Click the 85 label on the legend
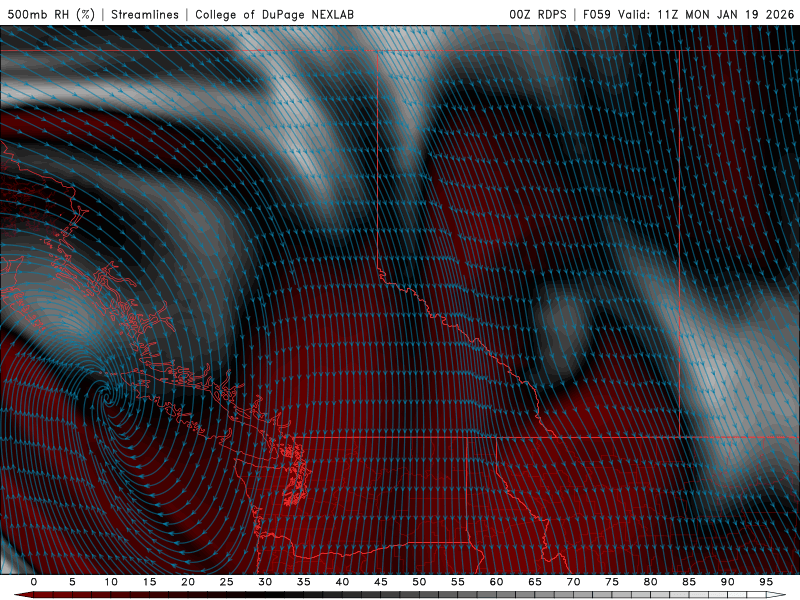Image resolution: width=800 pixels, height=600 pixels. click(689, 582)
